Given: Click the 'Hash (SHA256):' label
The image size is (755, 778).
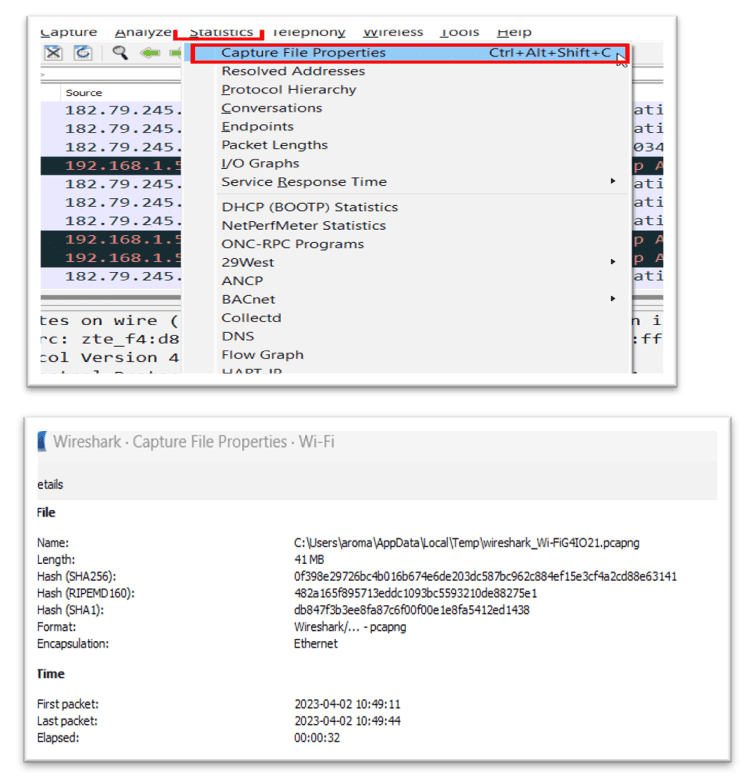Looking at the screenshot, I should point(76,577).
